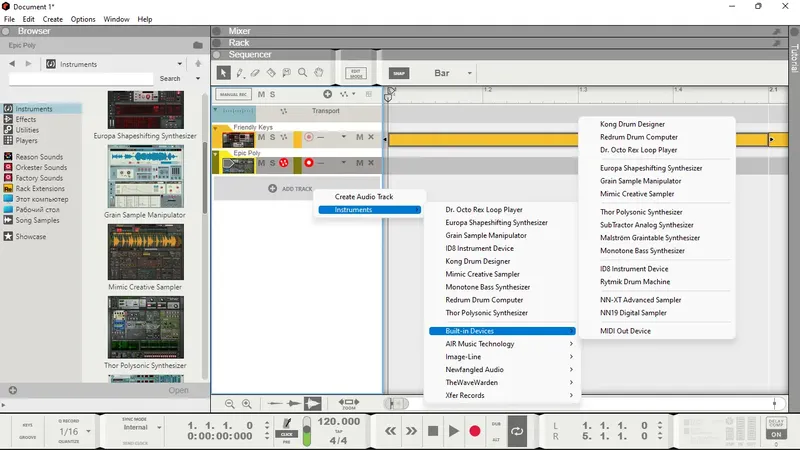Click the browser search field

pos(81,79)
